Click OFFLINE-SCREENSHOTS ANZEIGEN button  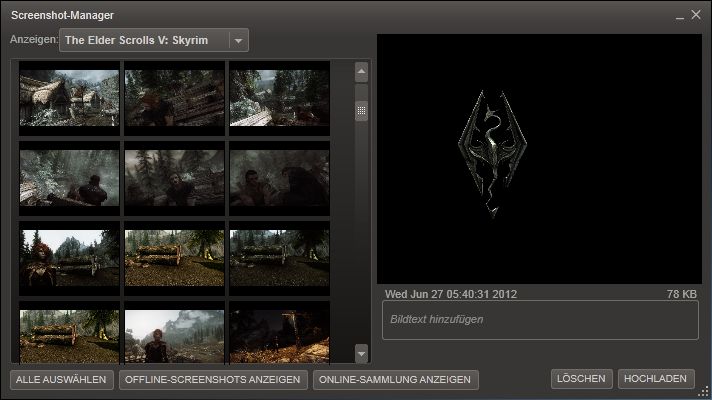213,380
